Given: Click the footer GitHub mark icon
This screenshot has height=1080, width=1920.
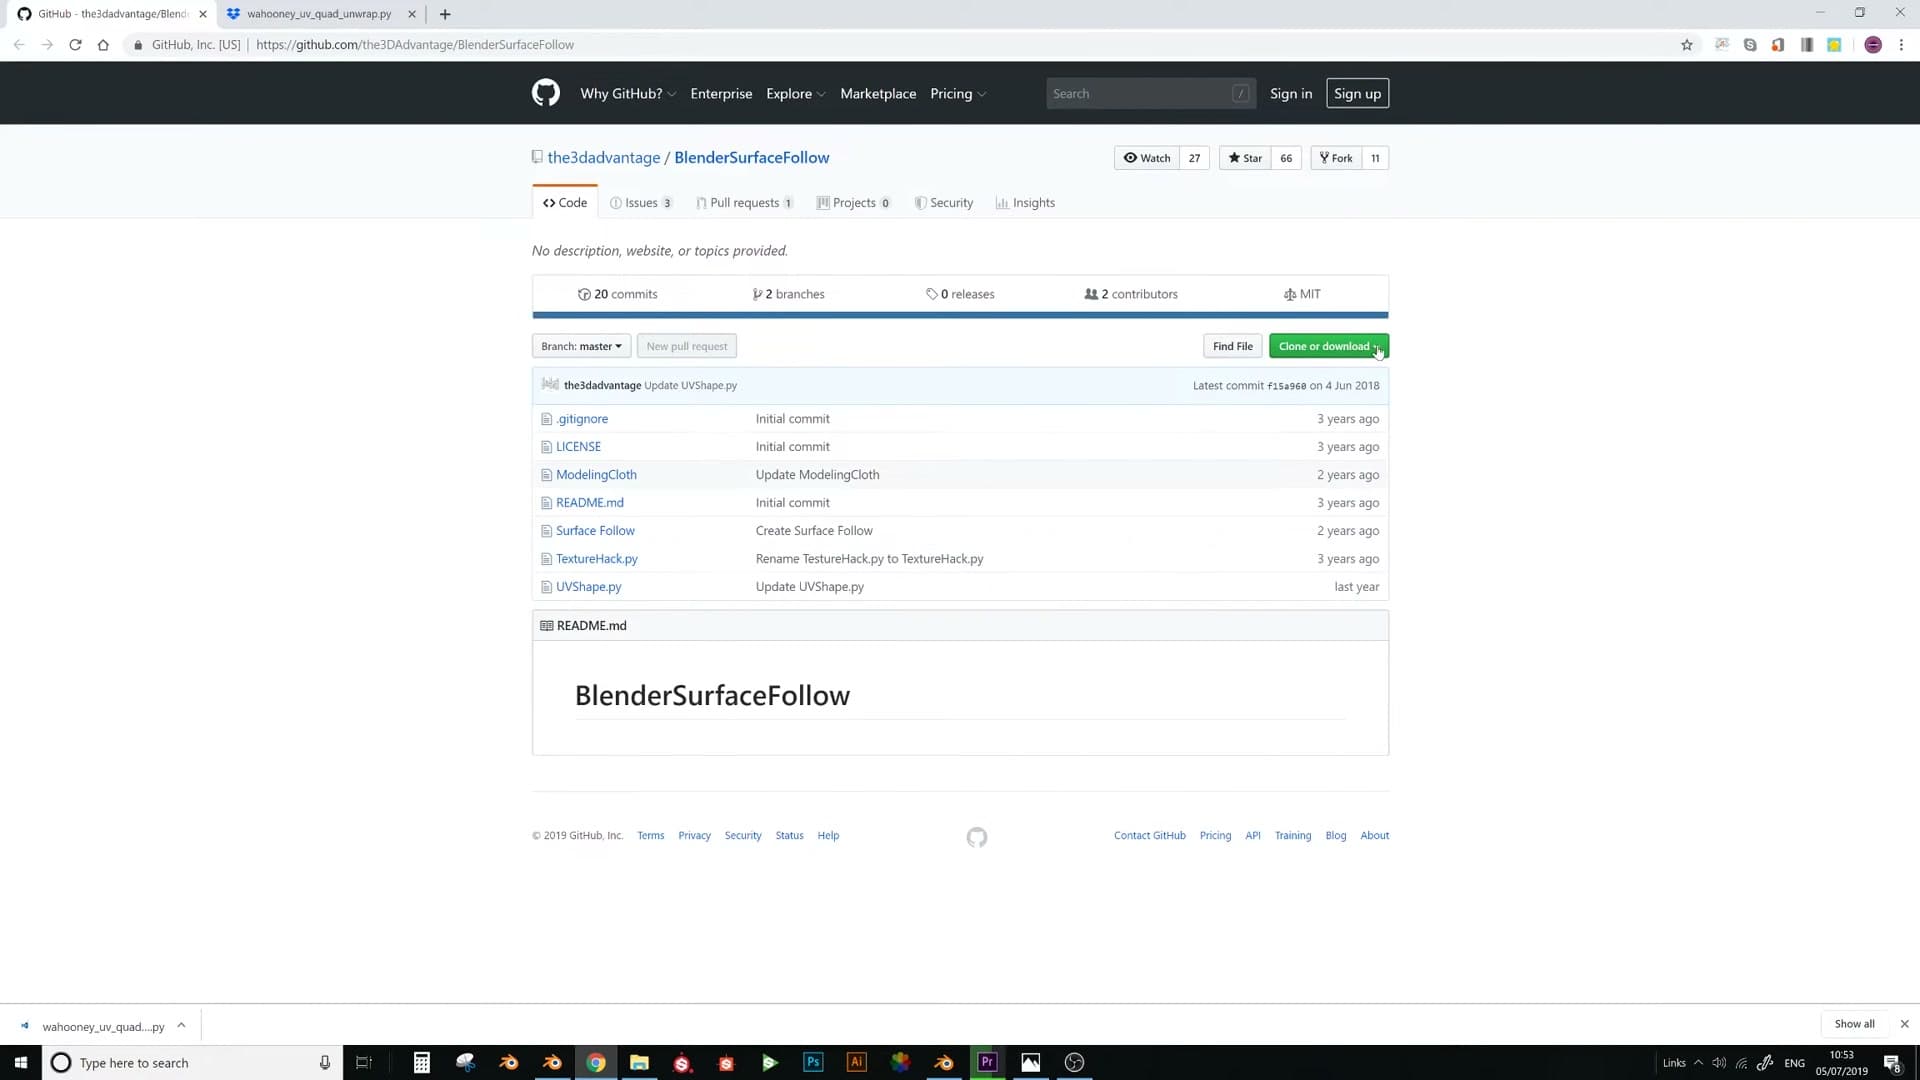Looking at the screenshot, I should (x=977, y=837).
